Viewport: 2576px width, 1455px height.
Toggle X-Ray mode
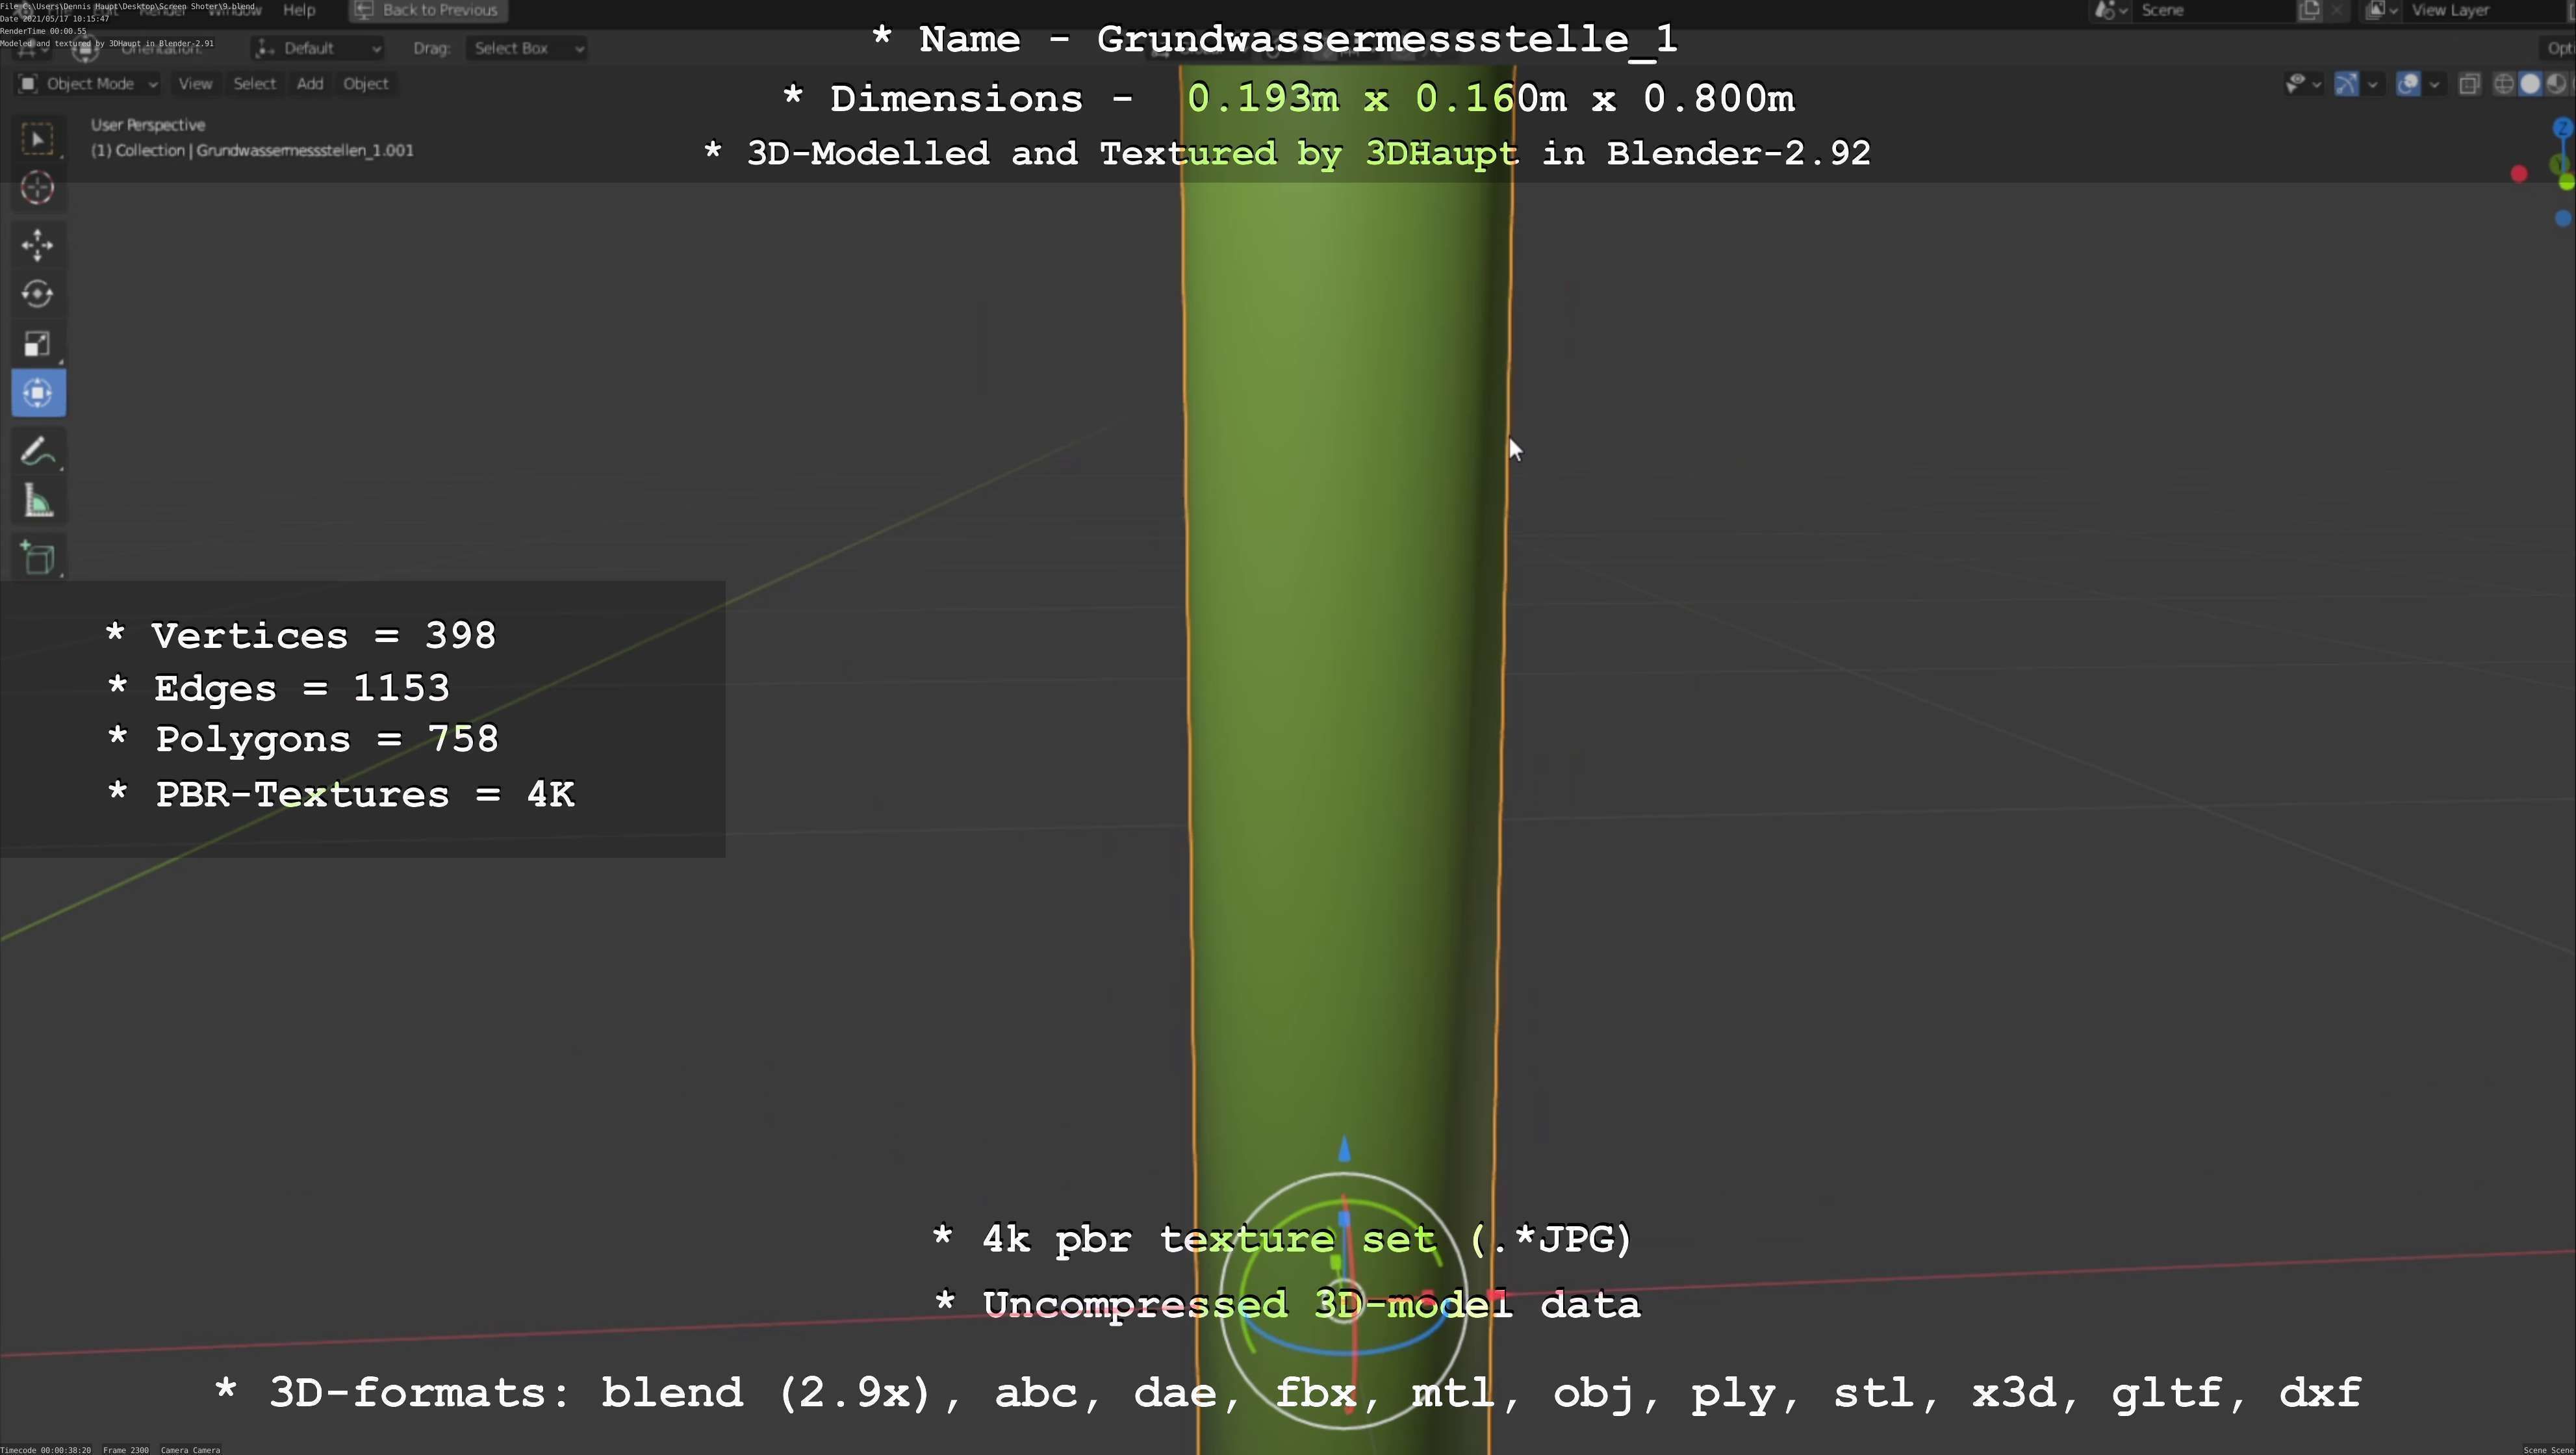2469,84
